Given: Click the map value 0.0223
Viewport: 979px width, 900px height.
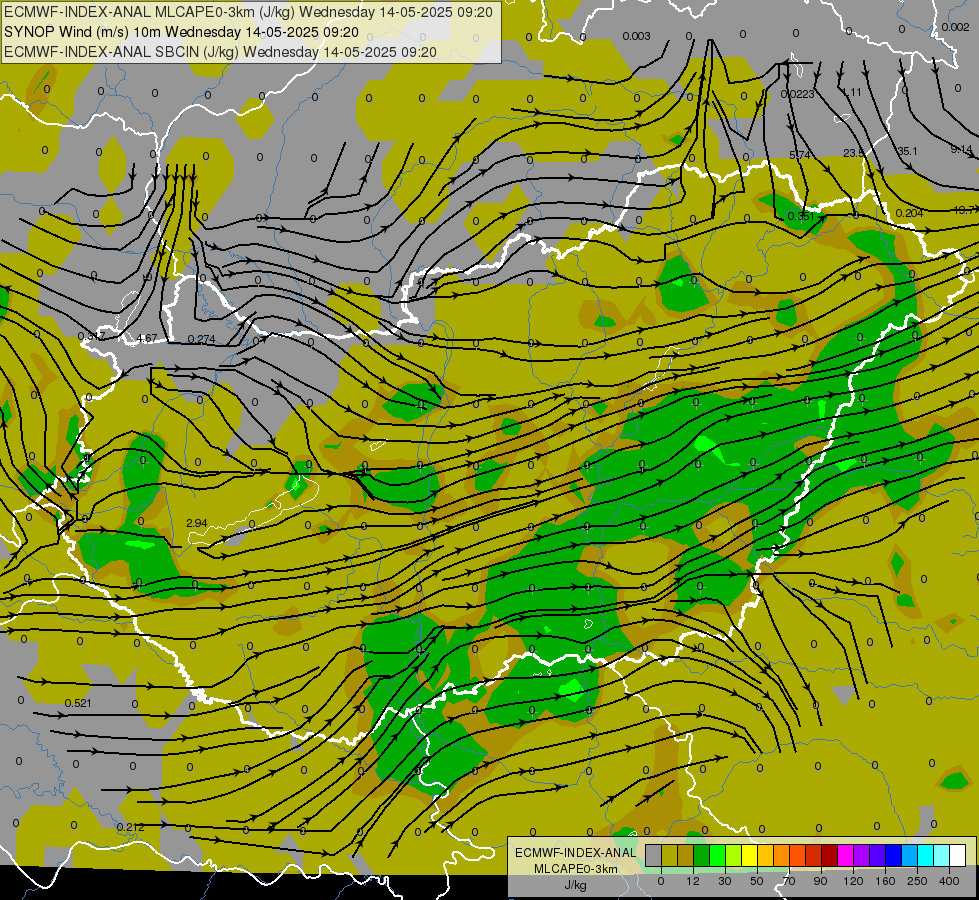Looking at the screenshot, I should coord(797,94).
